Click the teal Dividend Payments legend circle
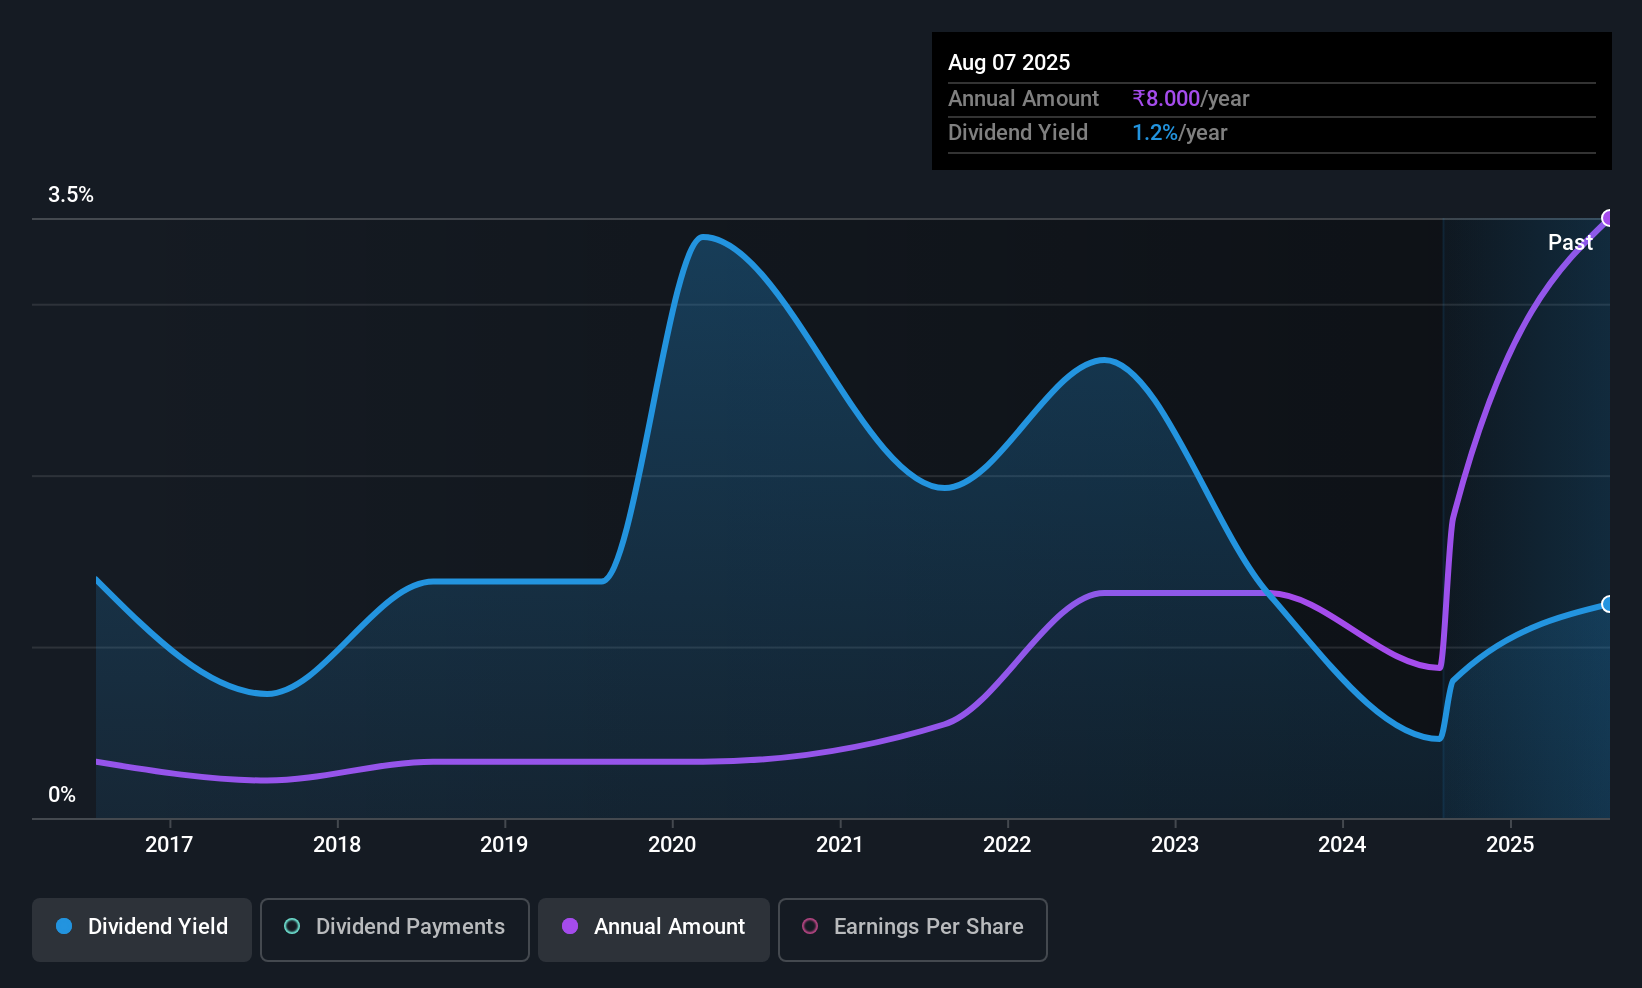The width and height of the screenshot is (1642, 988). click(x=292, y=926)
